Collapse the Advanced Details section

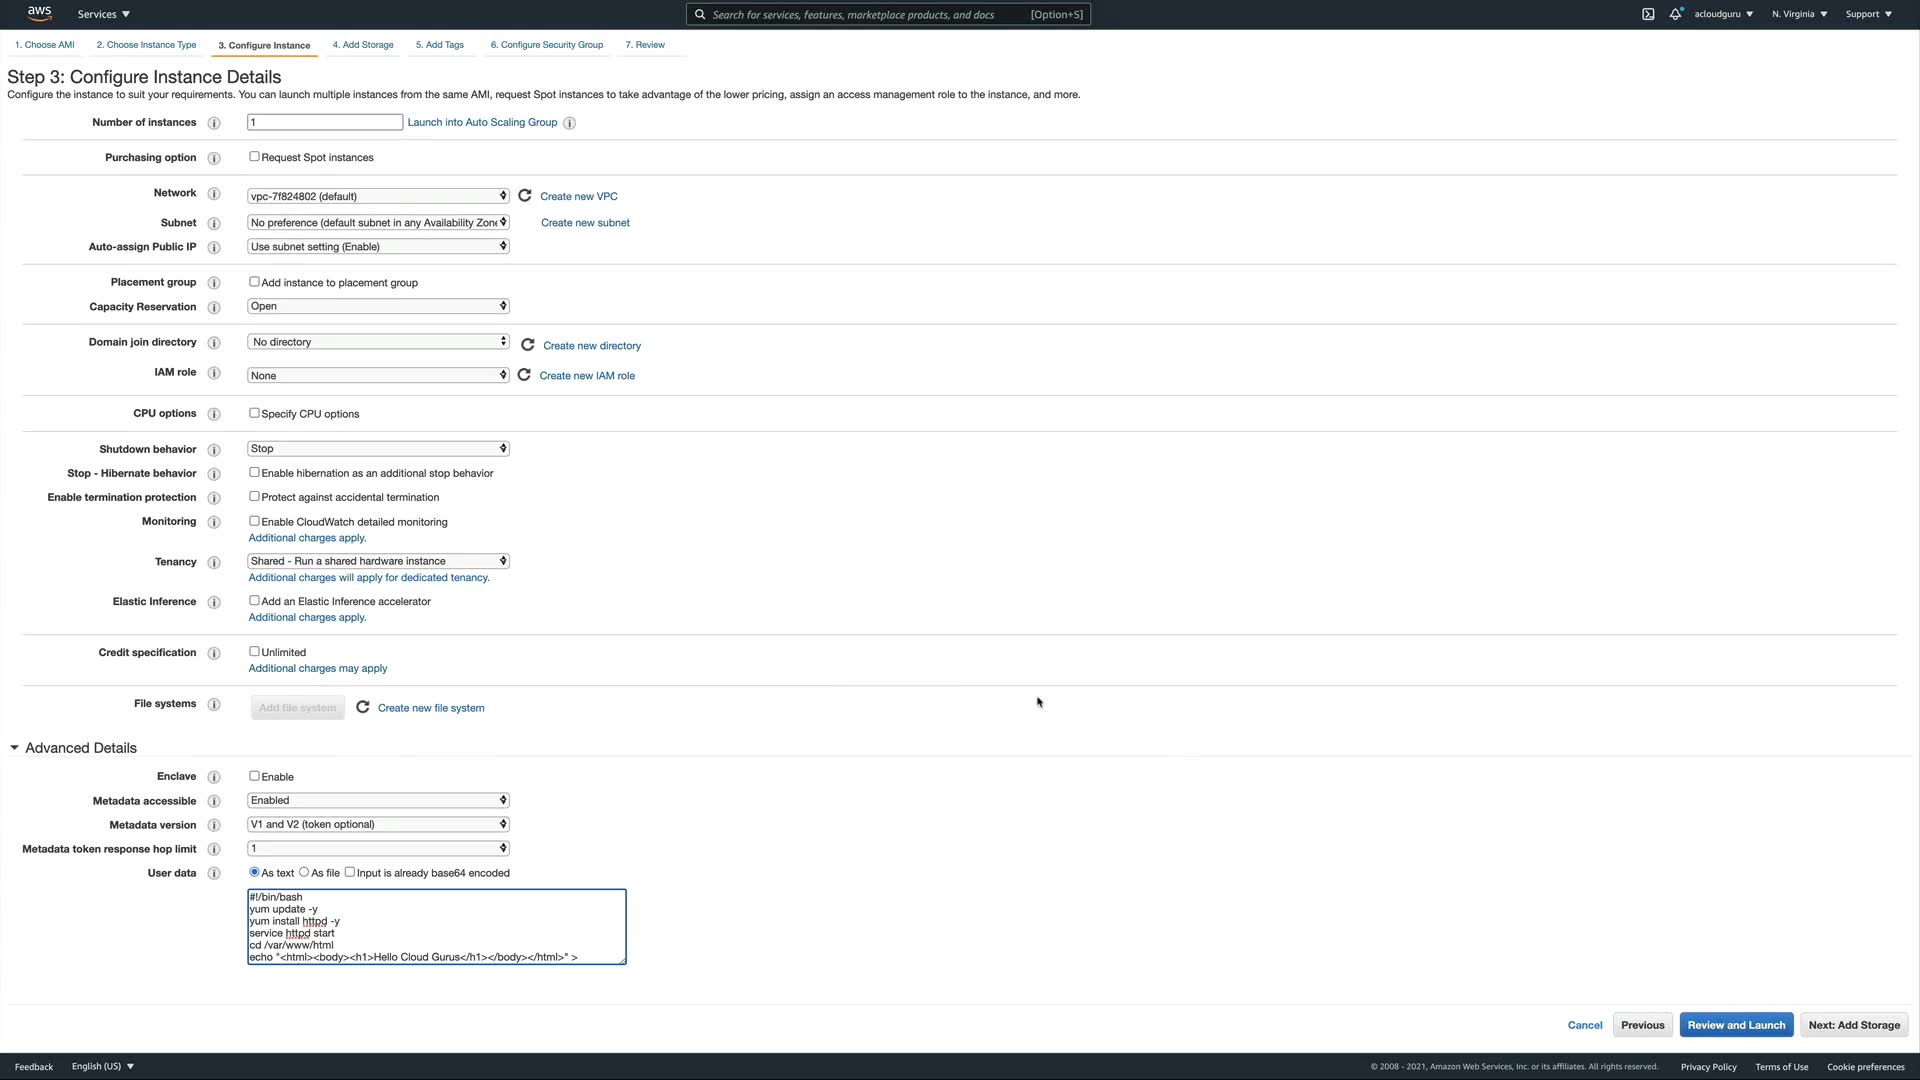[x=15, y=748]
